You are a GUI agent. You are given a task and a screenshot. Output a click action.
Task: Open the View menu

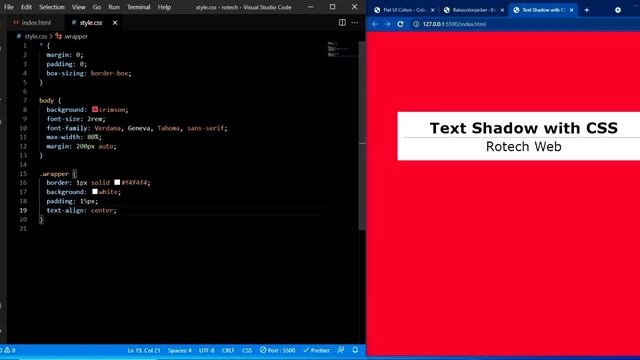tap(78, 7)
